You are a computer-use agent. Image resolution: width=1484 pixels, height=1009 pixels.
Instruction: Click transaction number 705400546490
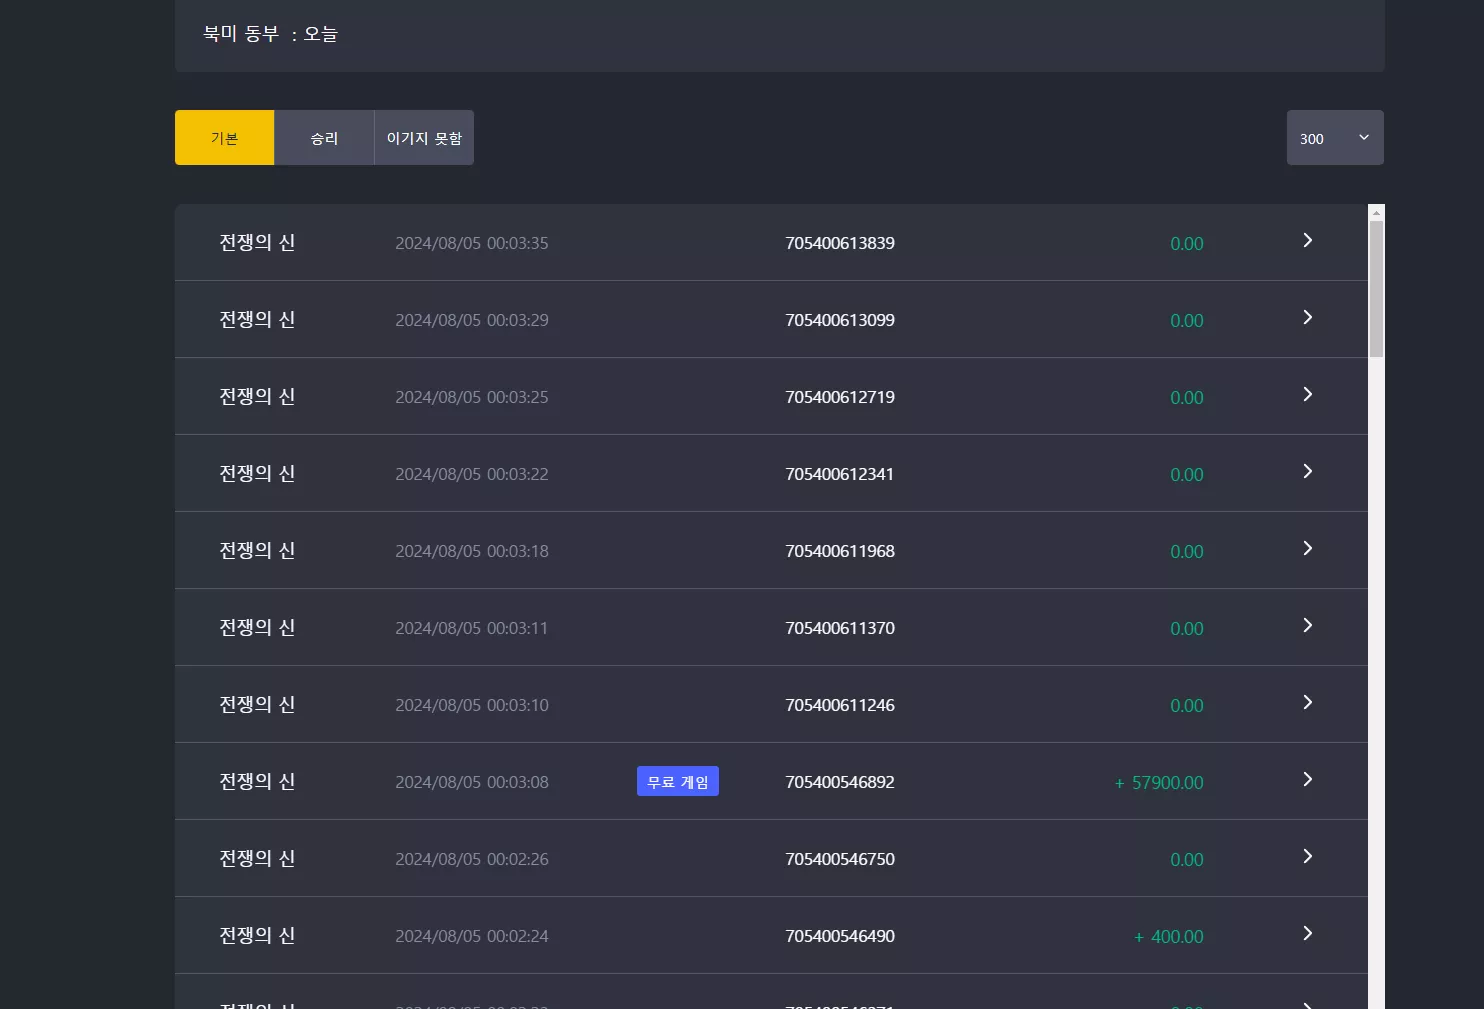[x=840, y=936]
